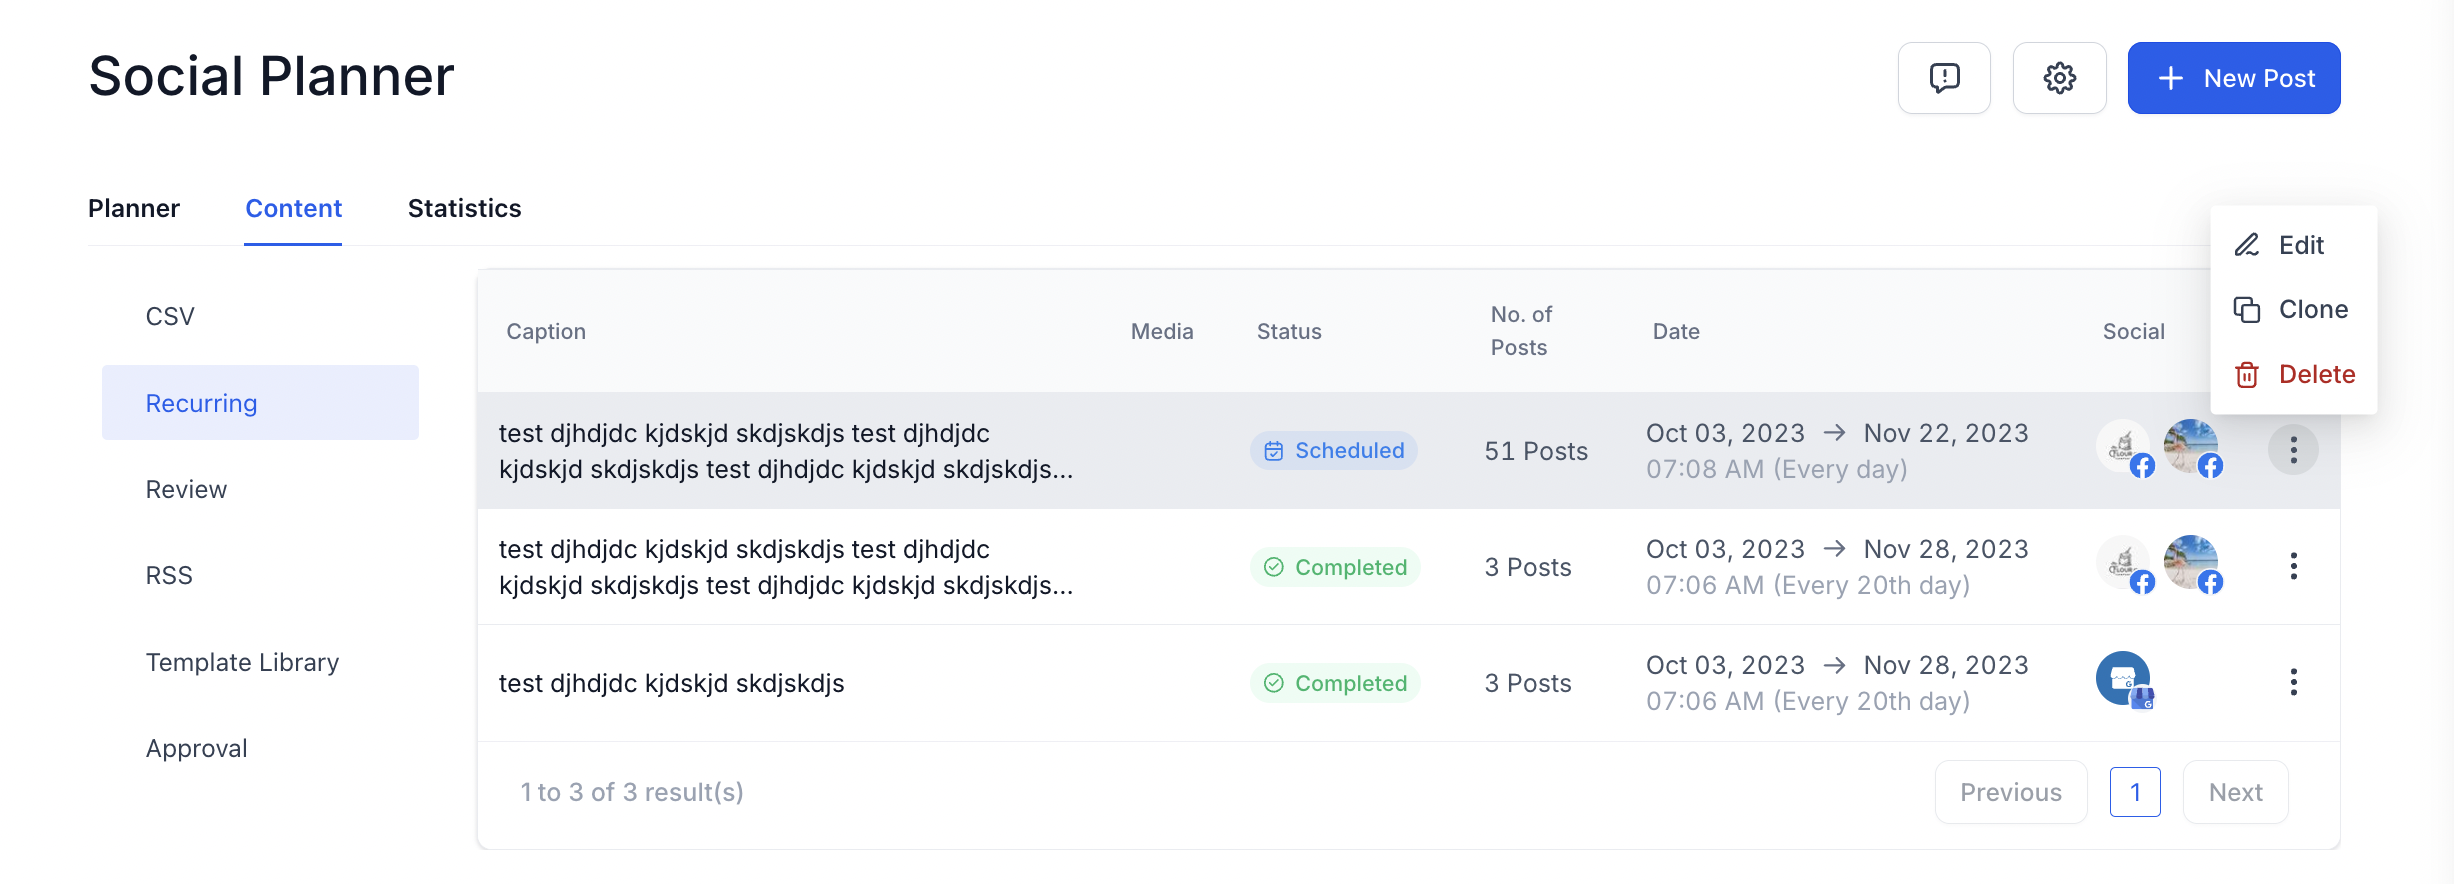Switch to the Planner tab
Viewport: 2454px width, 884px height.
click(x=134, y=208)
